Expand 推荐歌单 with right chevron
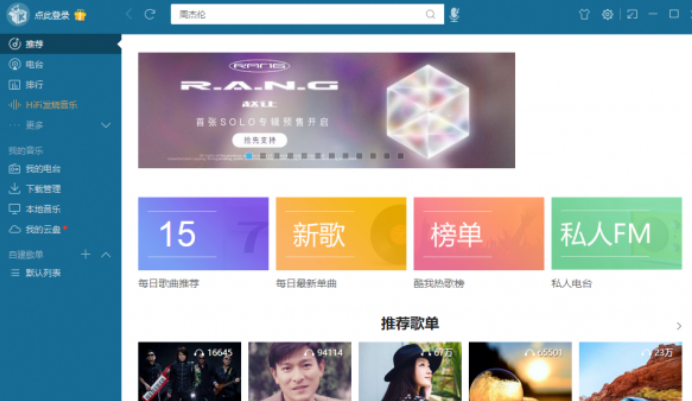 pos(679,326)
